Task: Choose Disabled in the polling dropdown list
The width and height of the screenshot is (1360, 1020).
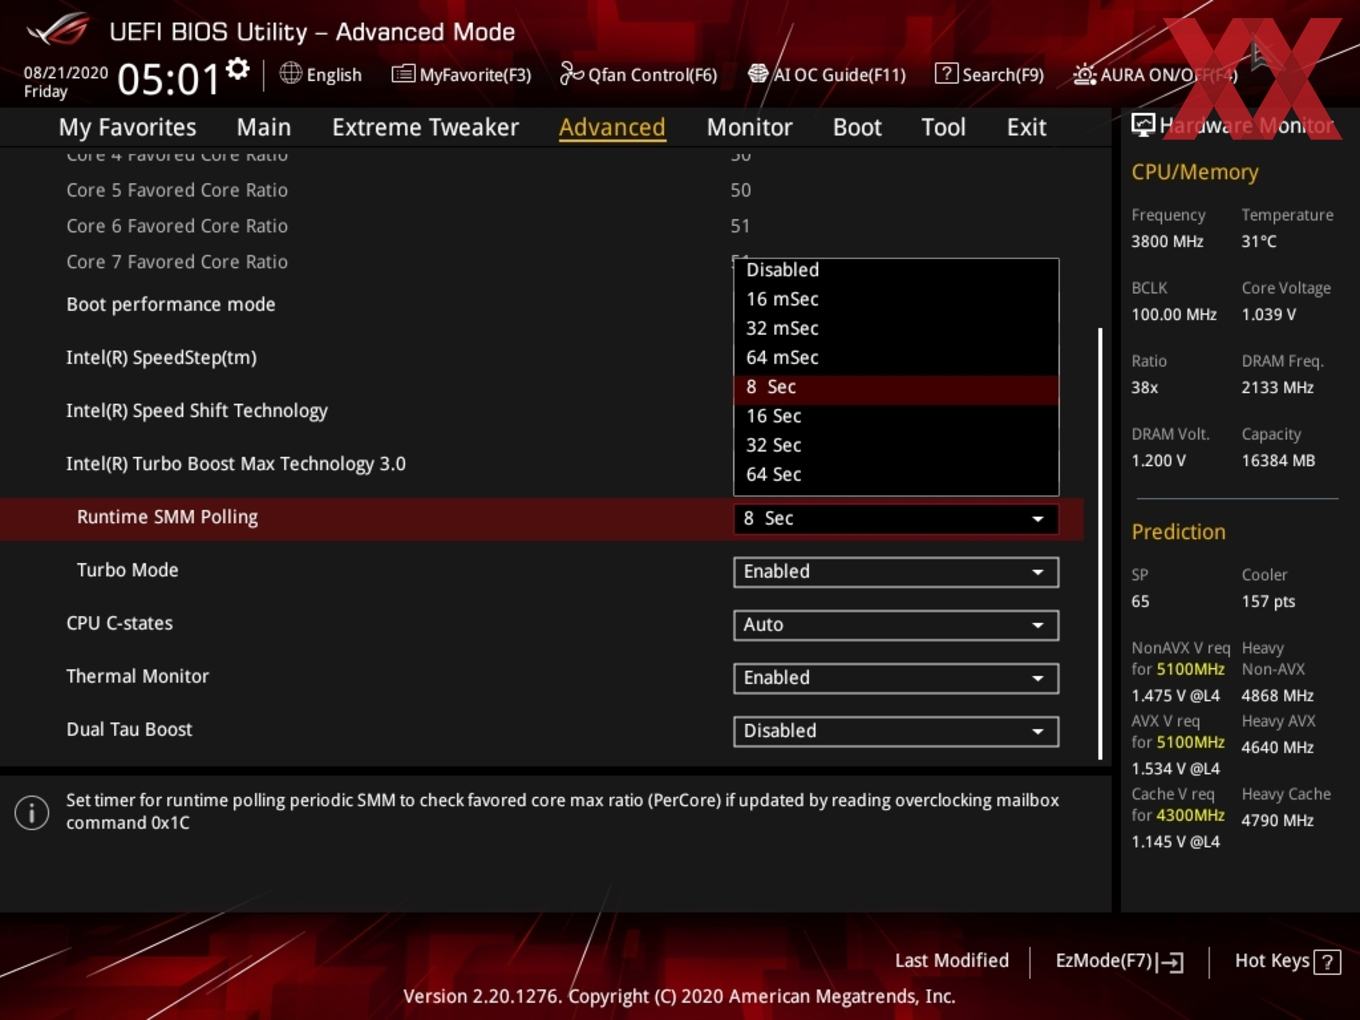Action: click(896, 270)
